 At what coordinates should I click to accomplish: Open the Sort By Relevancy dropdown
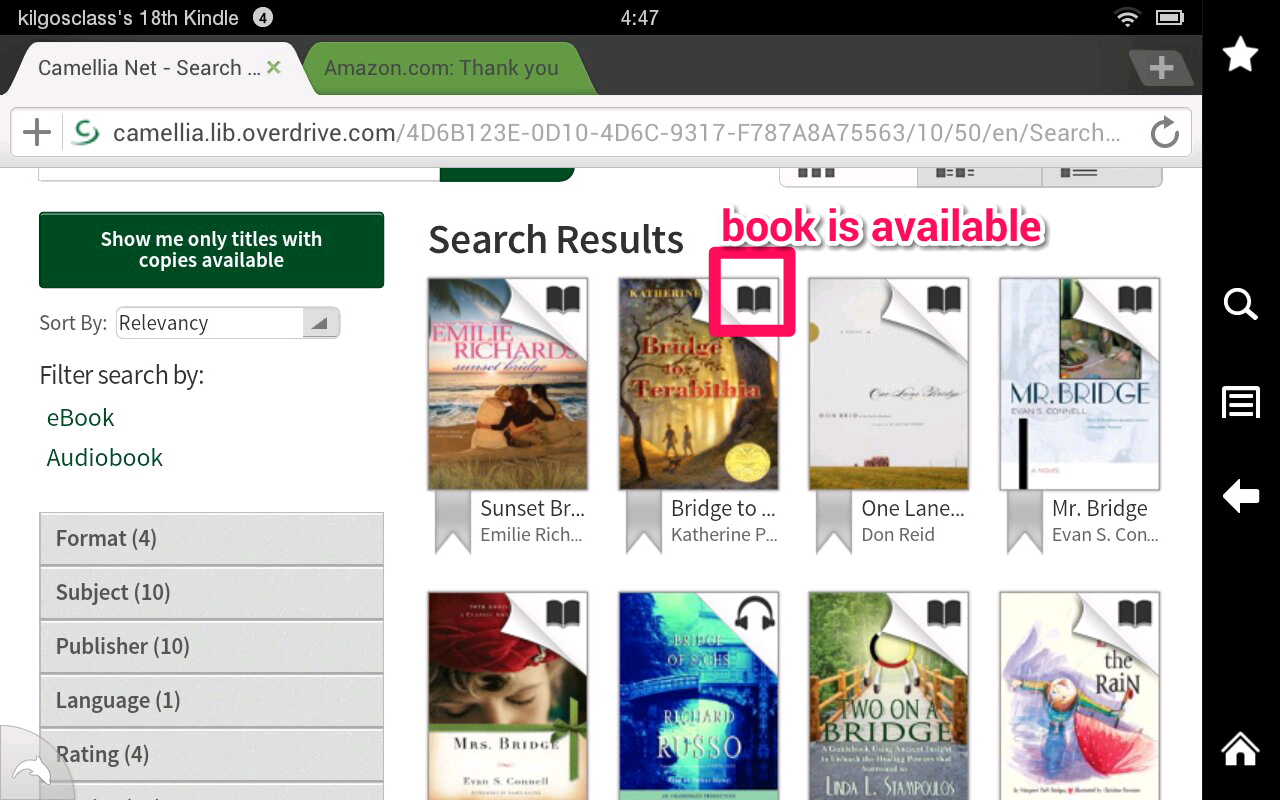(x=227, y=322)
